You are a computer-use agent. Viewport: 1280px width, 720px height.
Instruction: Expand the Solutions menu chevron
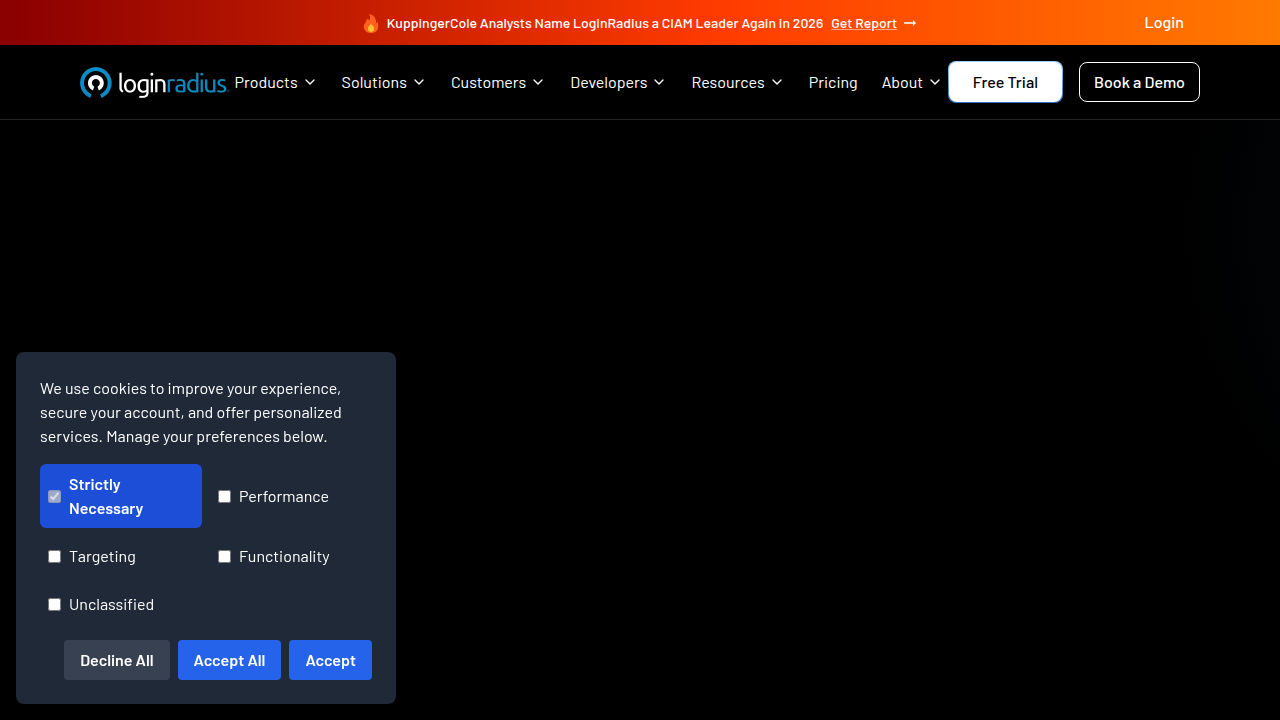pos(419,82)
